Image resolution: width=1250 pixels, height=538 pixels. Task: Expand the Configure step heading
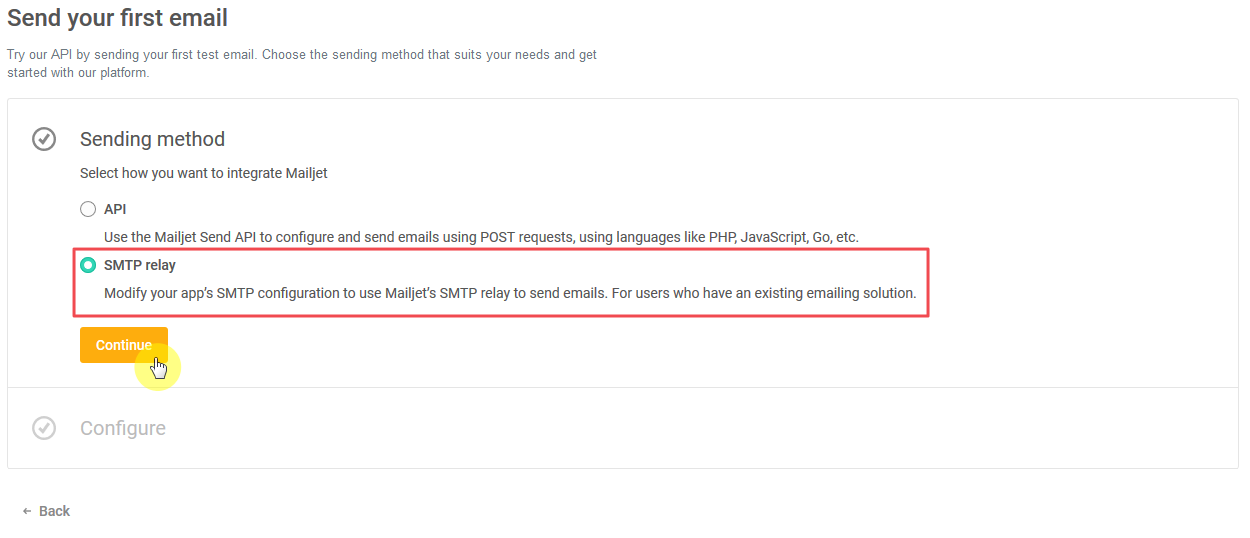(x=123, y=428)
